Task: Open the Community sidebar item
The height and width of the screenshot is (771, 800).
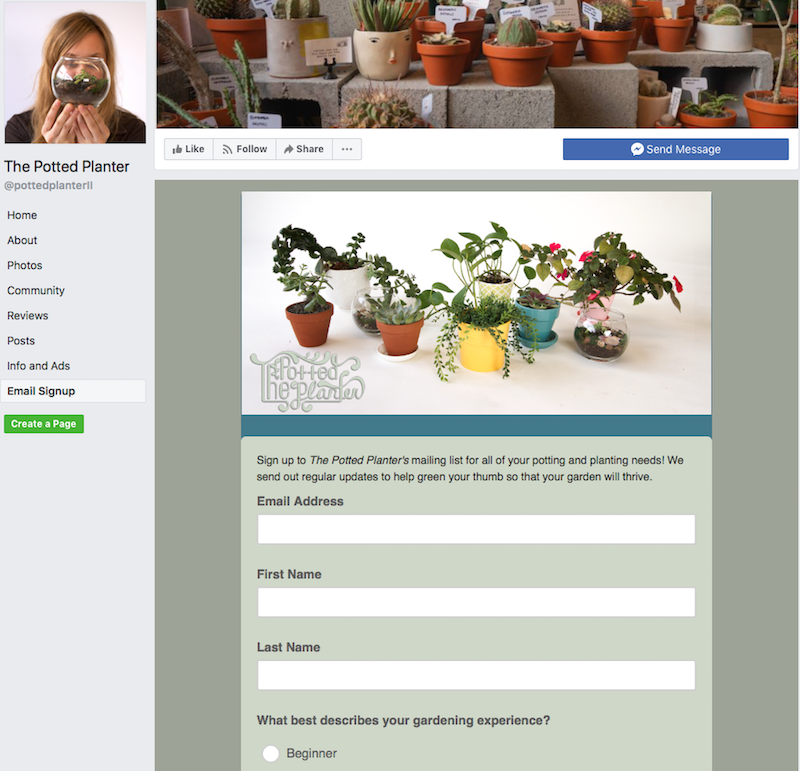Action: click(36, 290)
